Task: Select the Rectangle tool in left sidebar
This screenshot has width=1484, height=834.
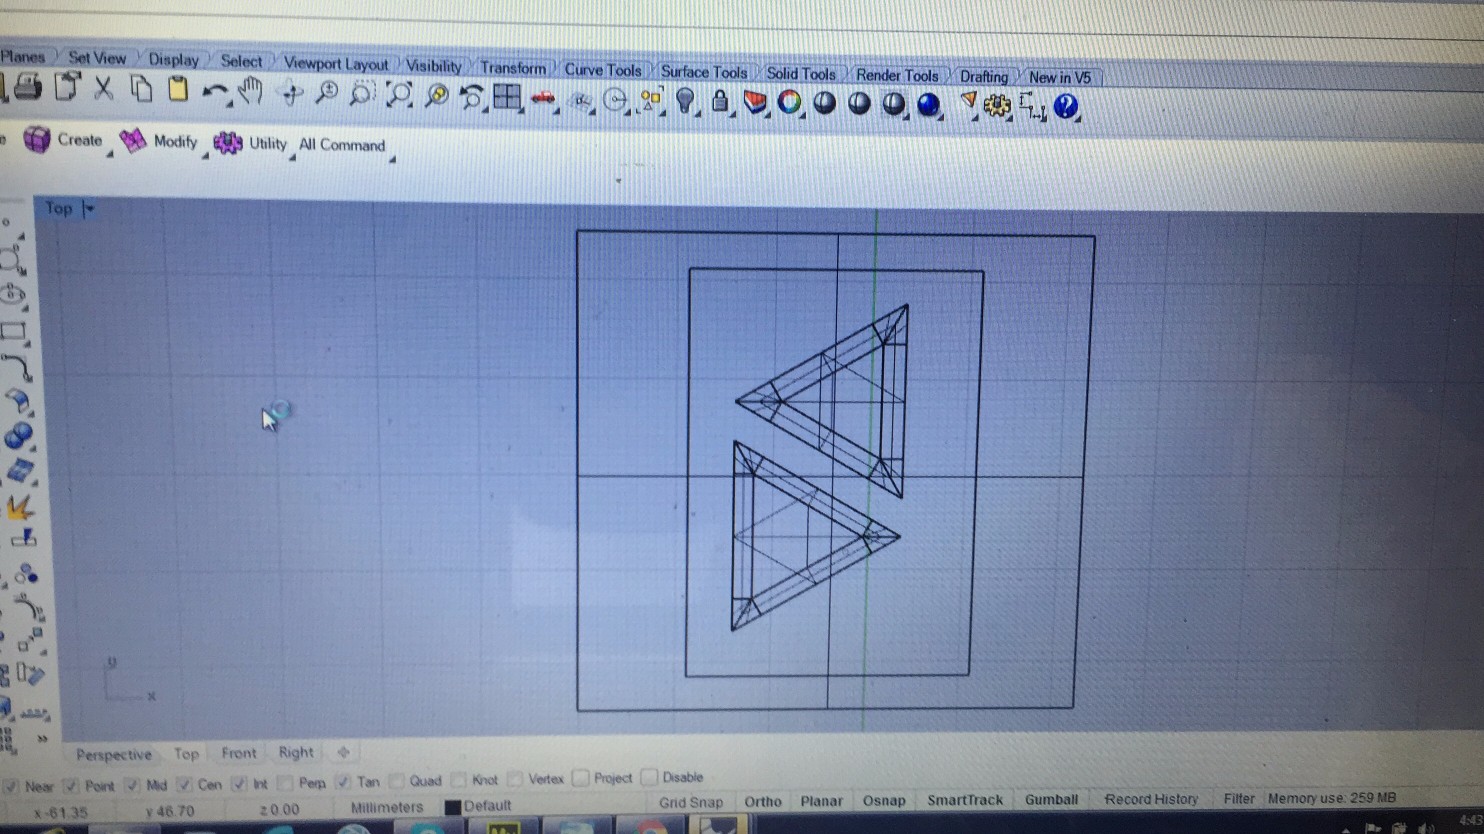Action: [14, 331]
